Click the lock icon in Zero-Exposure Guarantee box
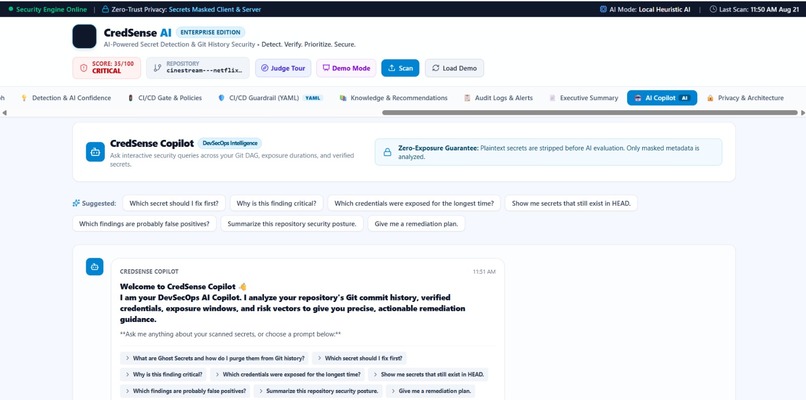This screenshot has height=400, width=806. coord(388,152)
